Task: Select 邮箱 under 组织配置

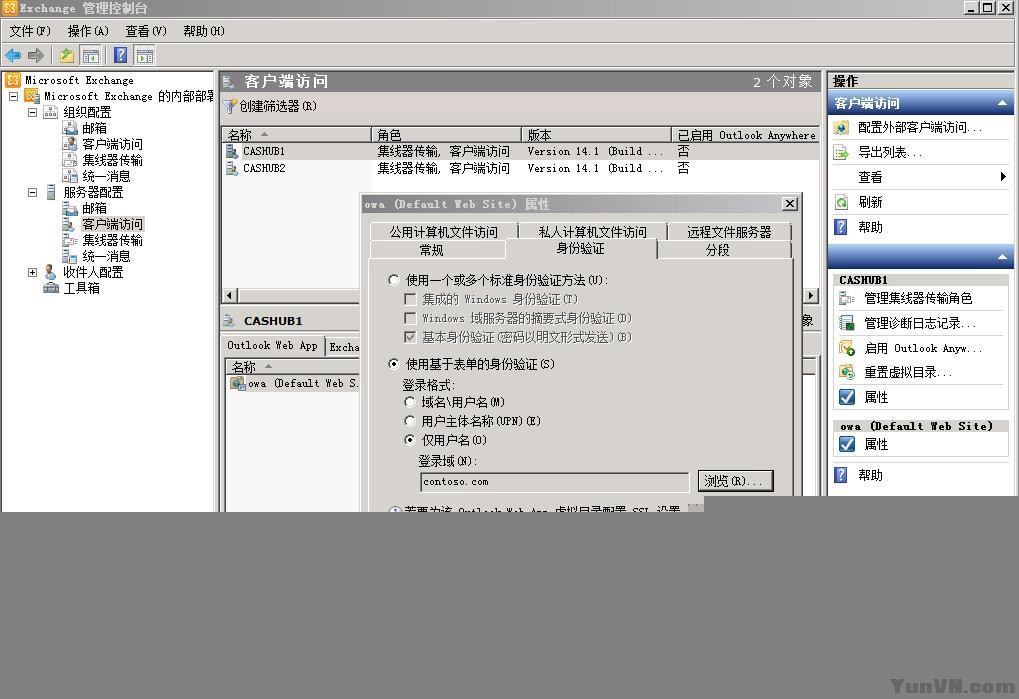Action: click(94, 128)
